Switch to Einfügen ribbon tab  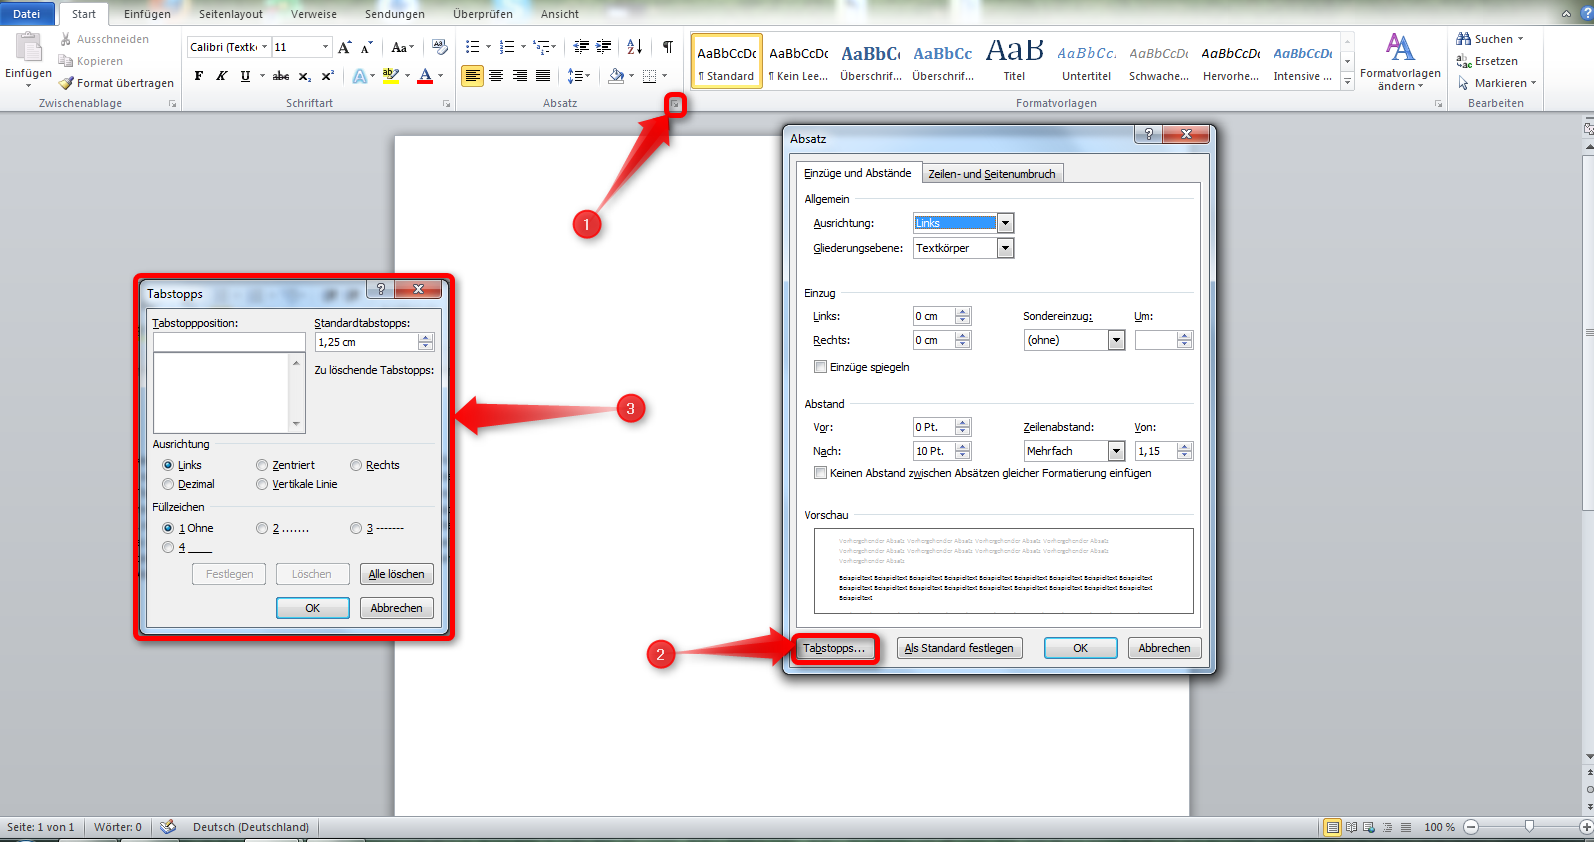(147, 14)
